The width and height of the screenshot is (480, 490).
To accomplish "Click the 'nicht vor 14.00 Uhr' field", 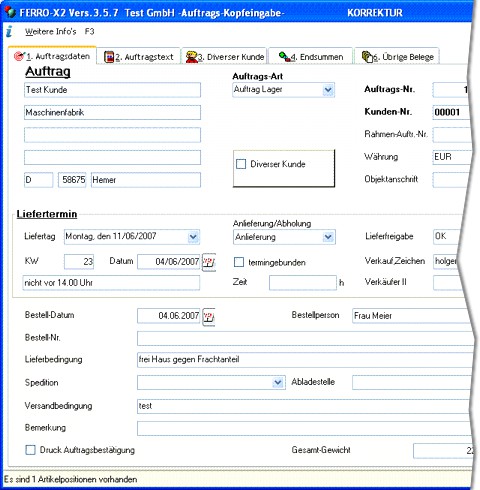I will click(x=111, y=283).
